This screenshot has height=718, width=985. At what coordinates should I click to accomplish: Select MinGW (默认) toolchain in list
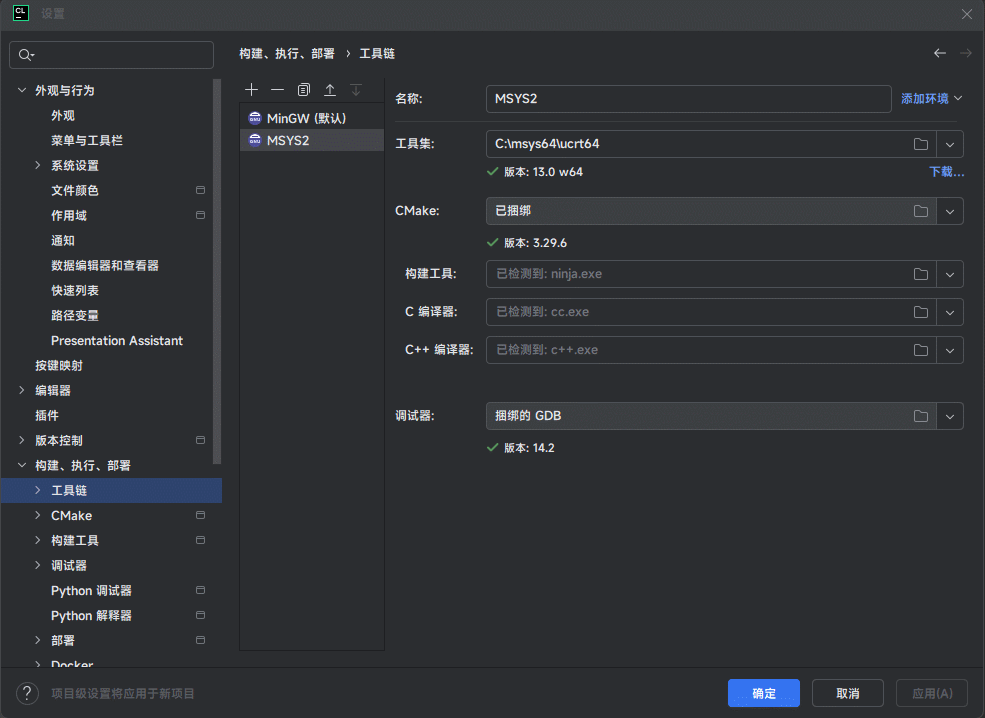pos(306,118)
